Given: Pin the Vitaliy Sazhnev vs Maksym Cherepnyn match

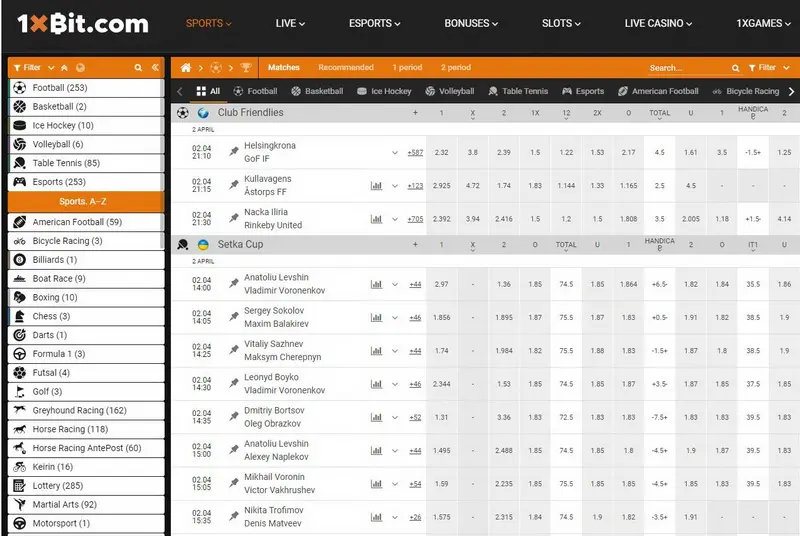Looking at the screenshot, I should coord(234,350).
